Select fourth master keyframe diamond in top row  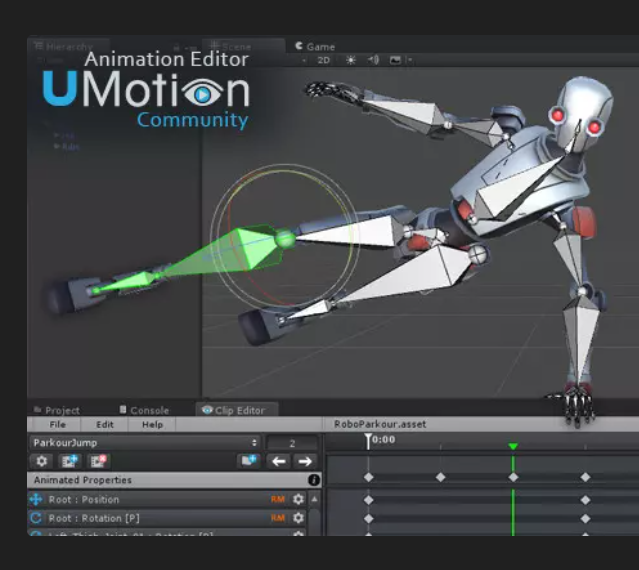pyautogui.click(x=585, y=477)
